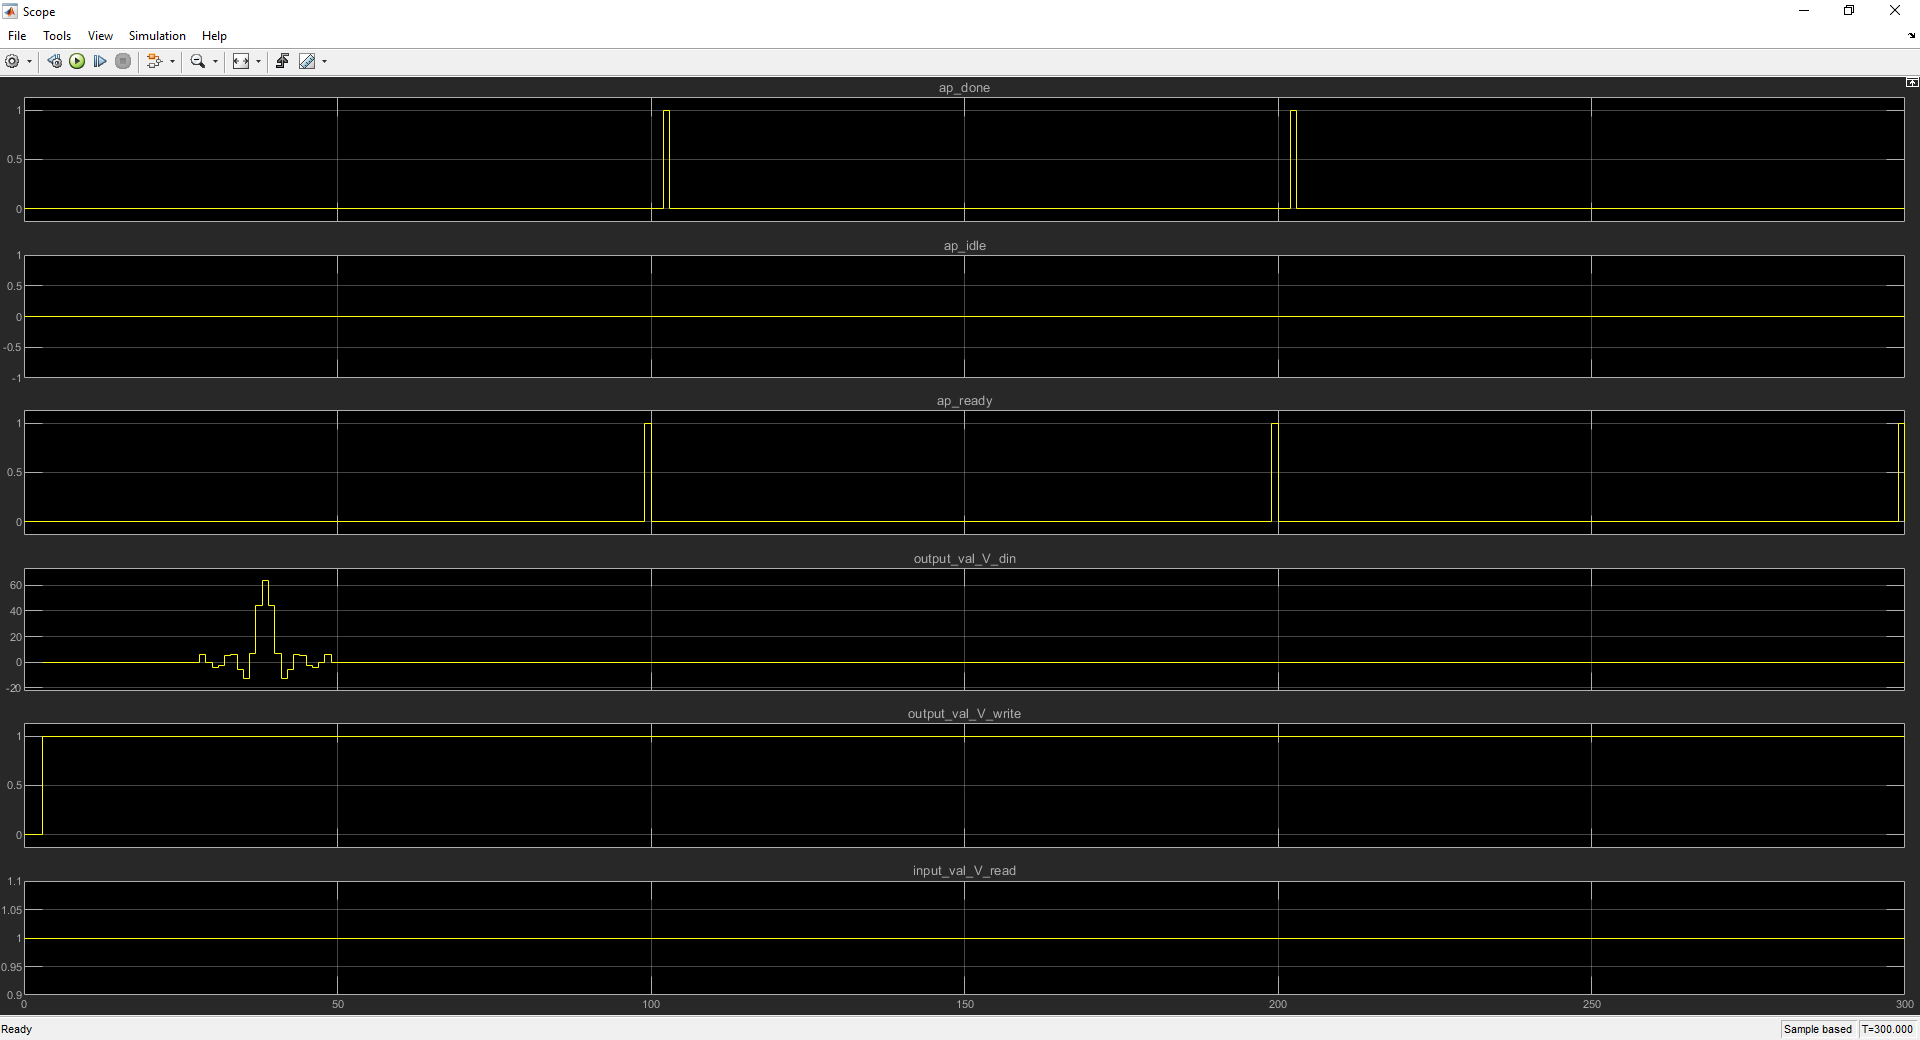Click the Step Back simulation button
1920x1040 pixels.
point(54,61)
